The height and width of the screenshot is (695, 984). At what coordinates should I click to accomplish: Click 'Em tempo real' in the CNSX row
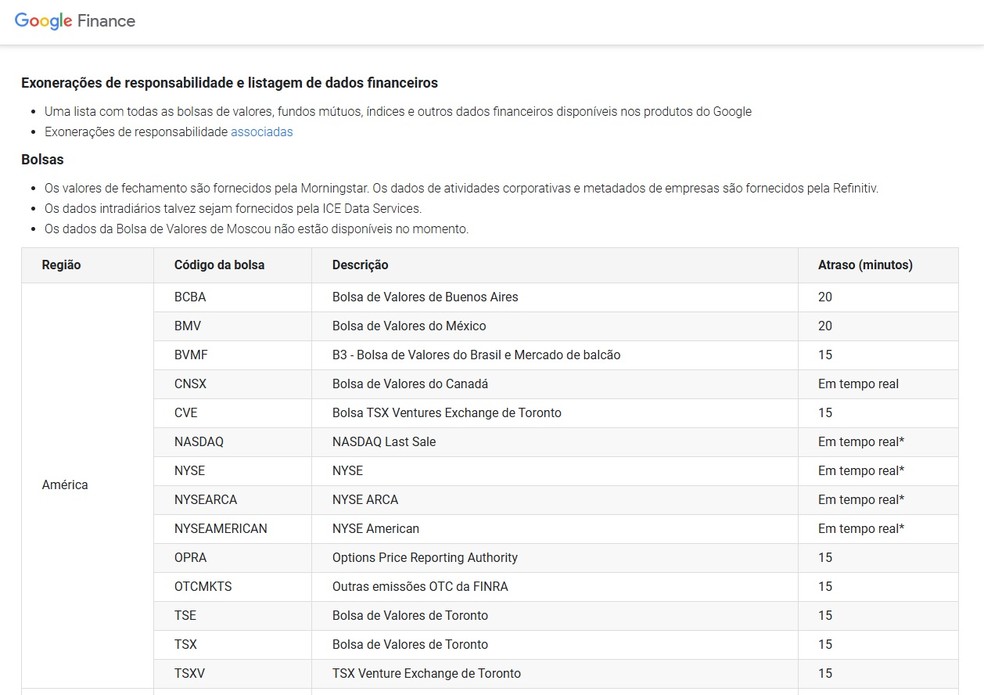858,384
